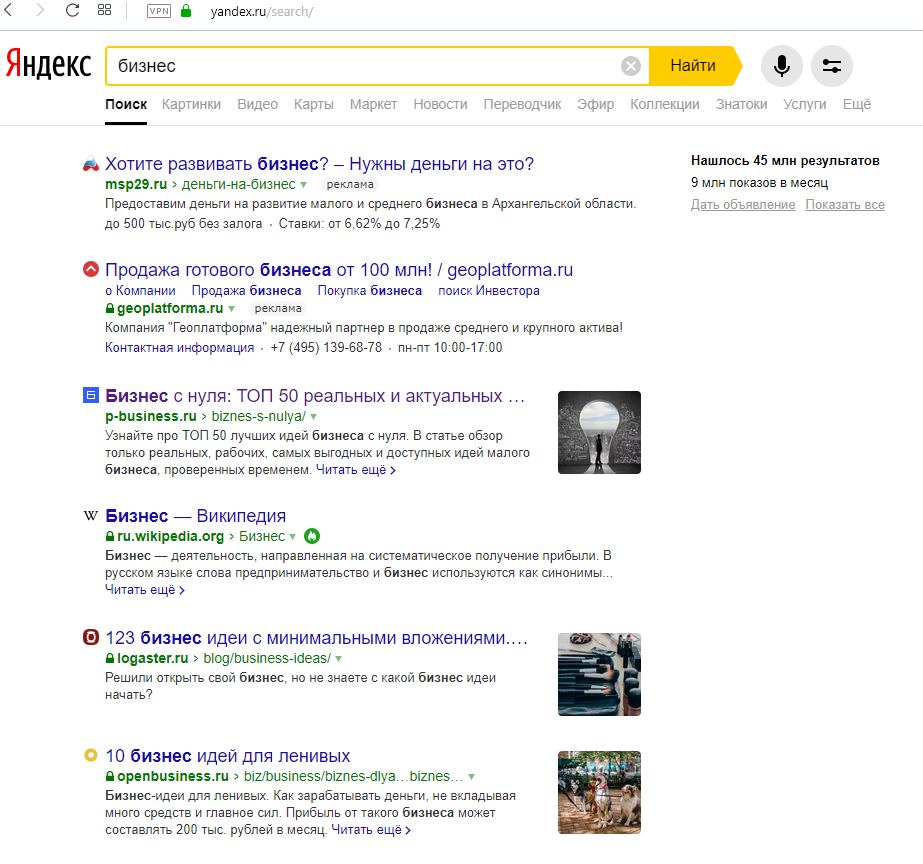923x864 pixels.
Task: Open the 'Продажа бизнеса' sitelink
Action: [246, 291]
